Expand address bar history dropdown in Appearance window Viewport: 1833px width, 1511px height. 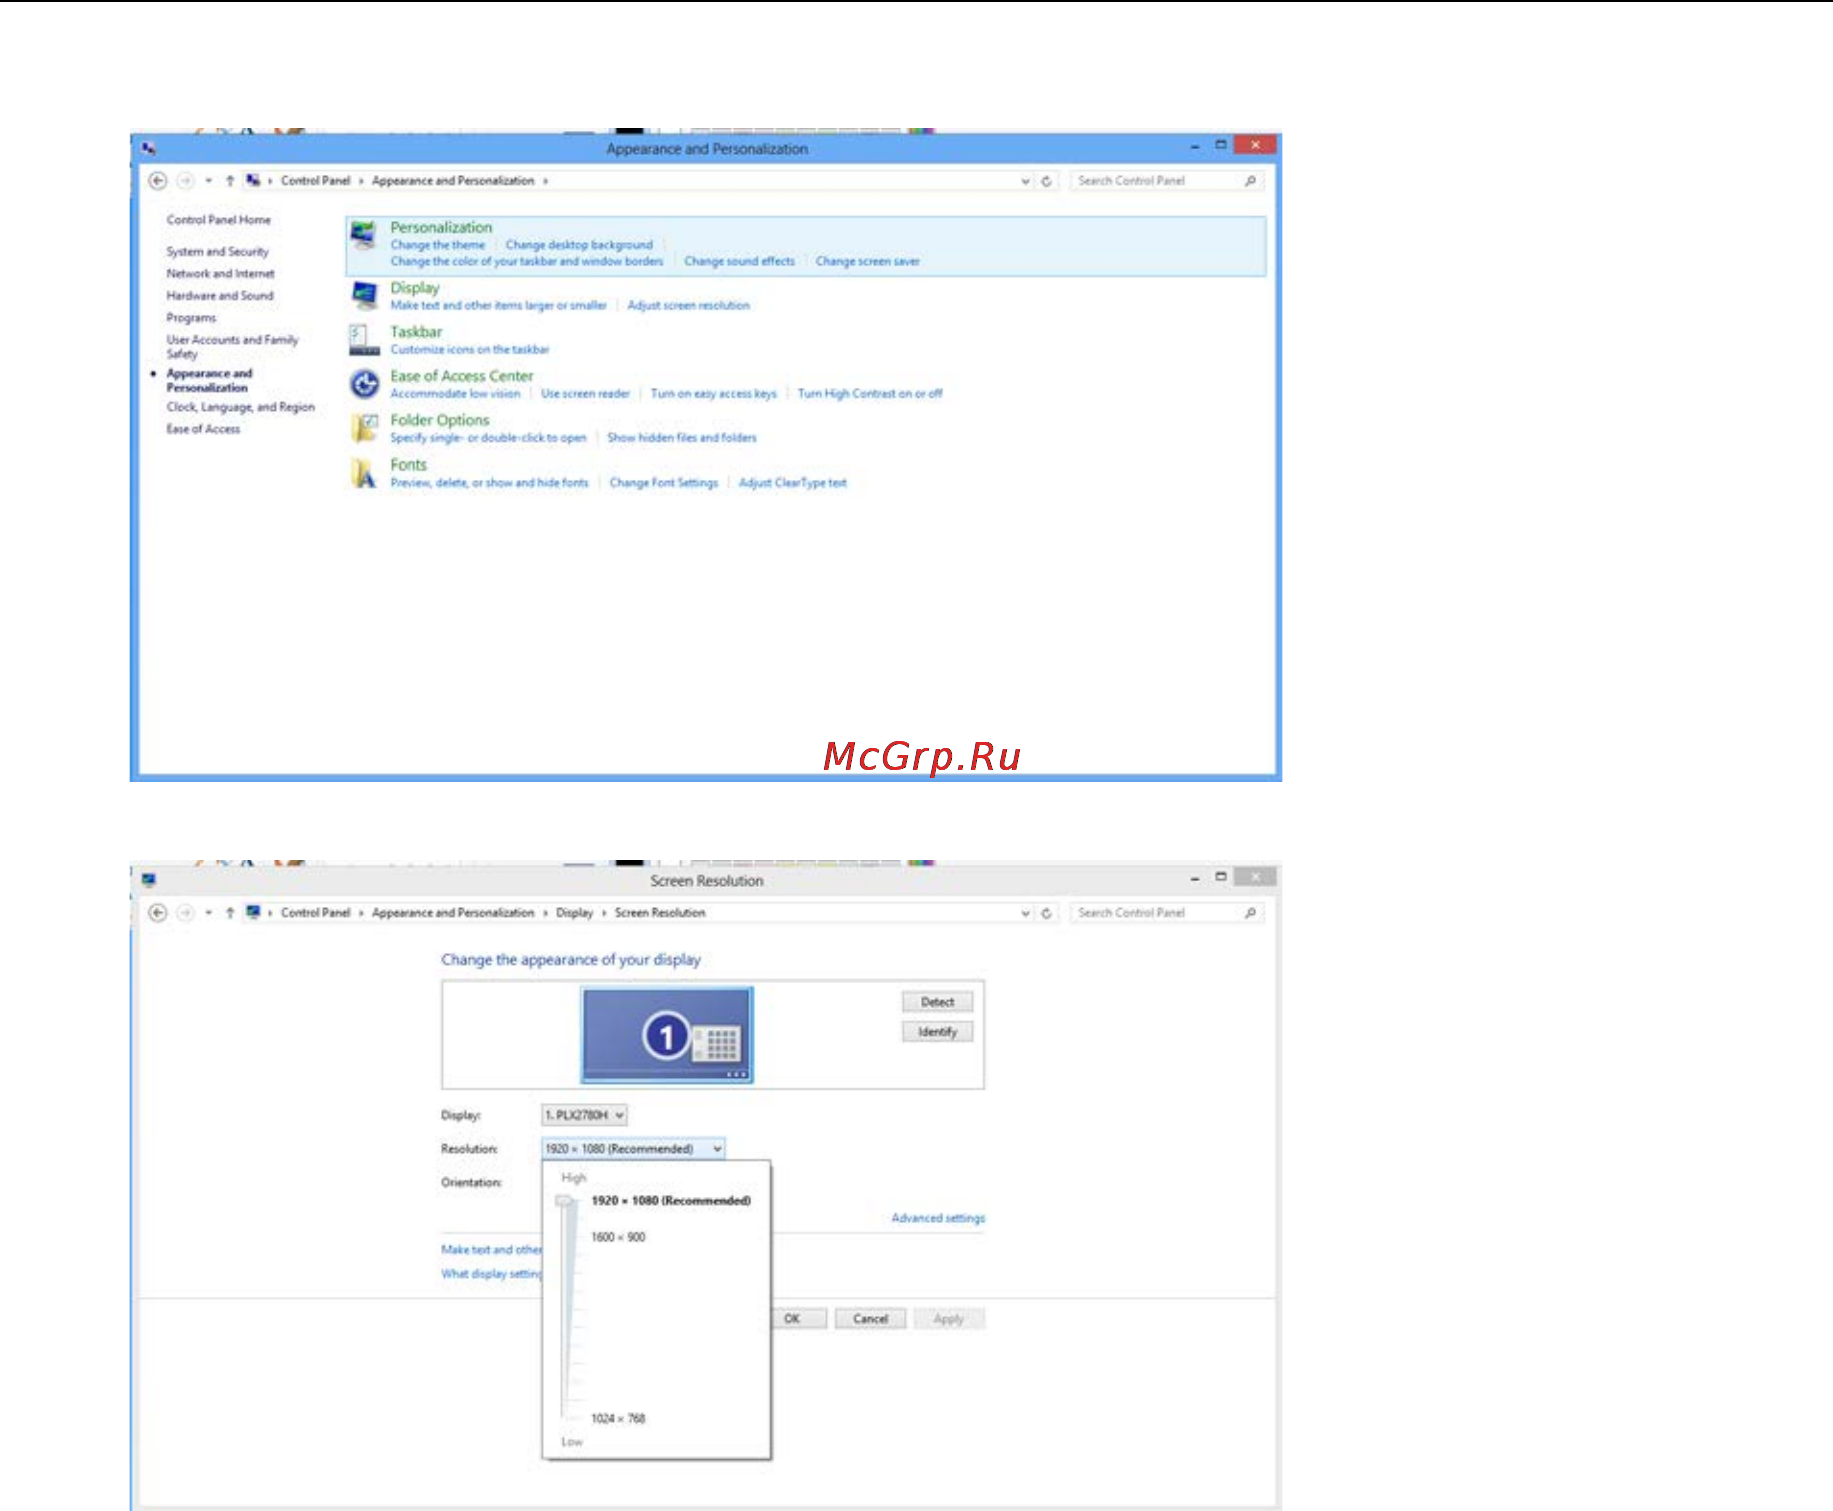tap(1025, 181)
